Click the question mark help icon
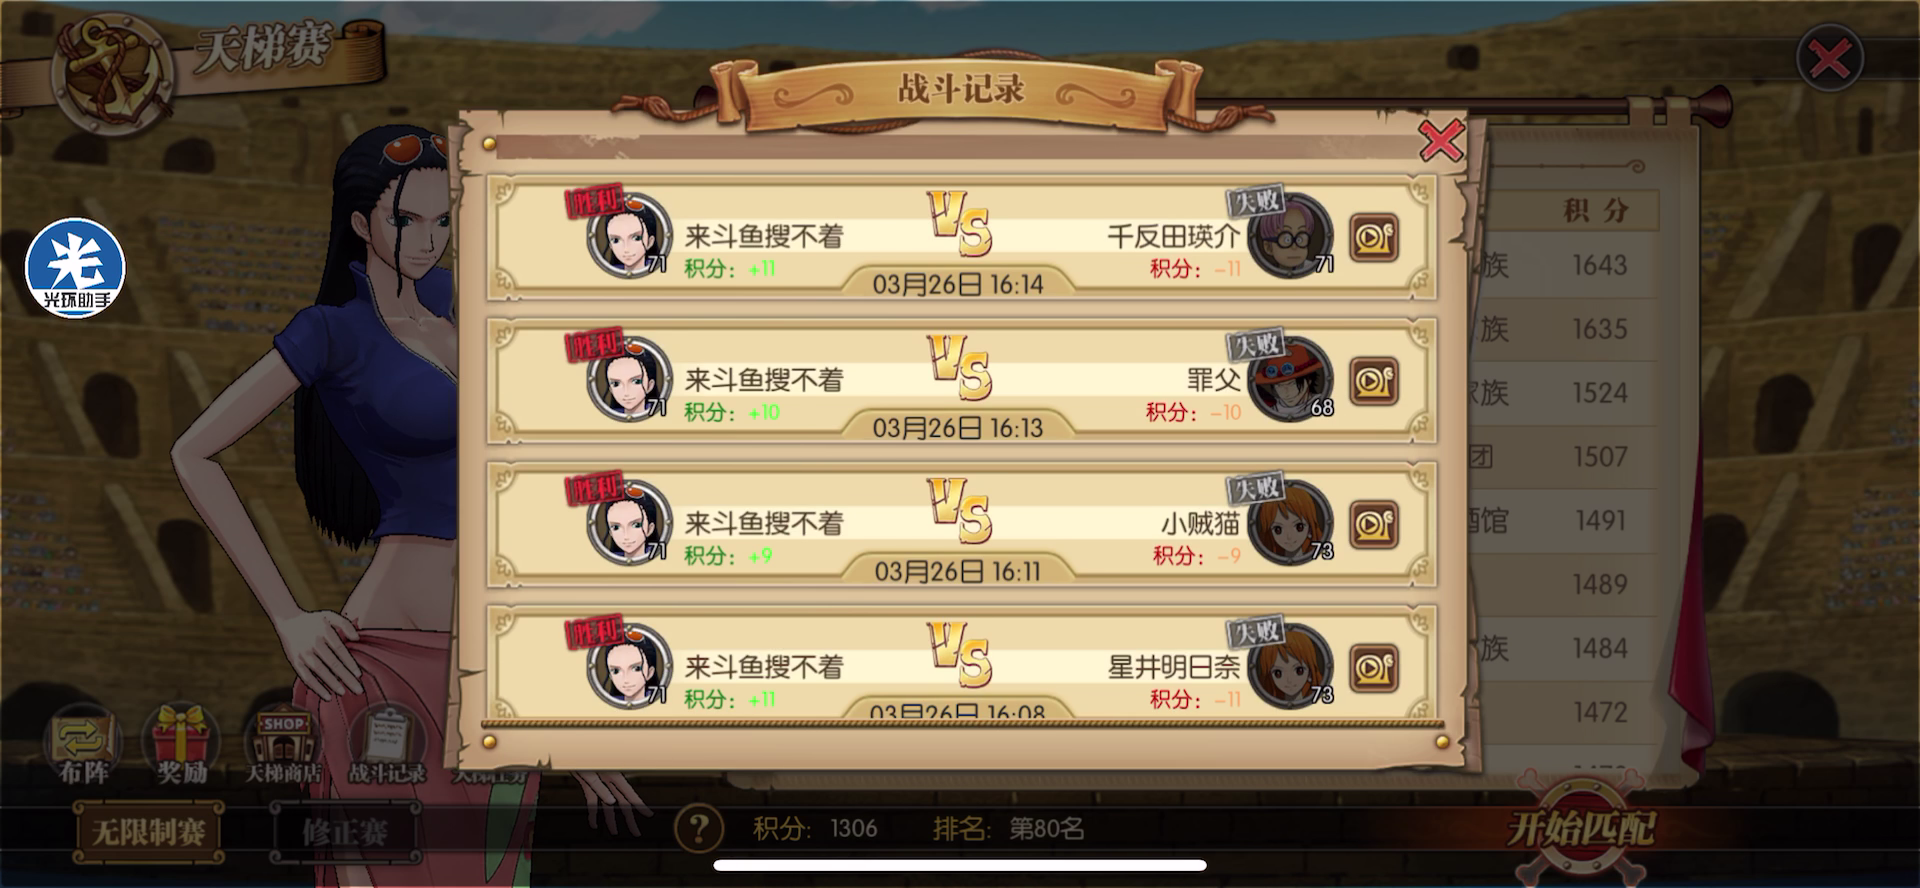Screen dimensions: 1920x888 tap(699, 828)
